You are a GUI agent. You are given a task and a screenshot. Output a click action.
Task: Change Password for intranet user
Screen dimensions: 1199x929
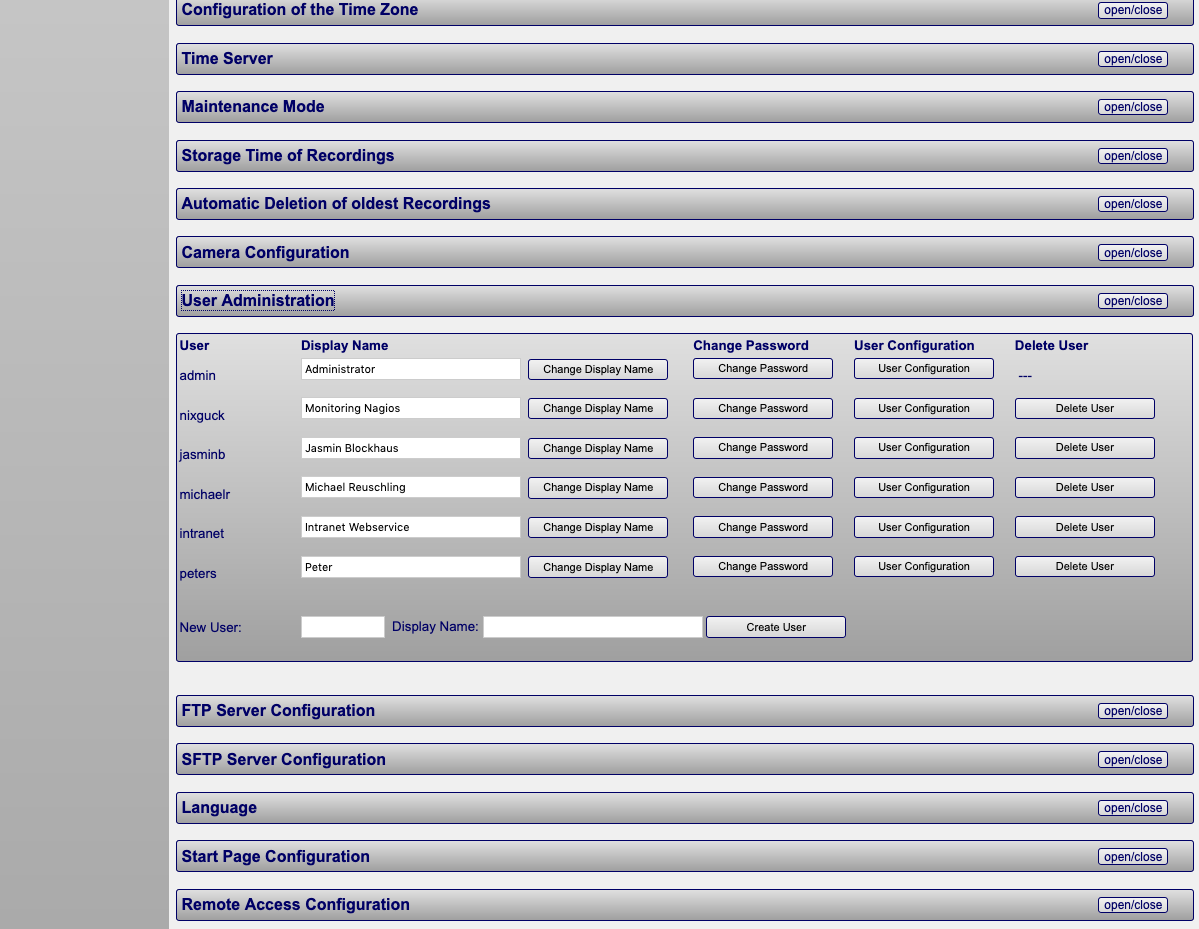[x=762, y=527]
